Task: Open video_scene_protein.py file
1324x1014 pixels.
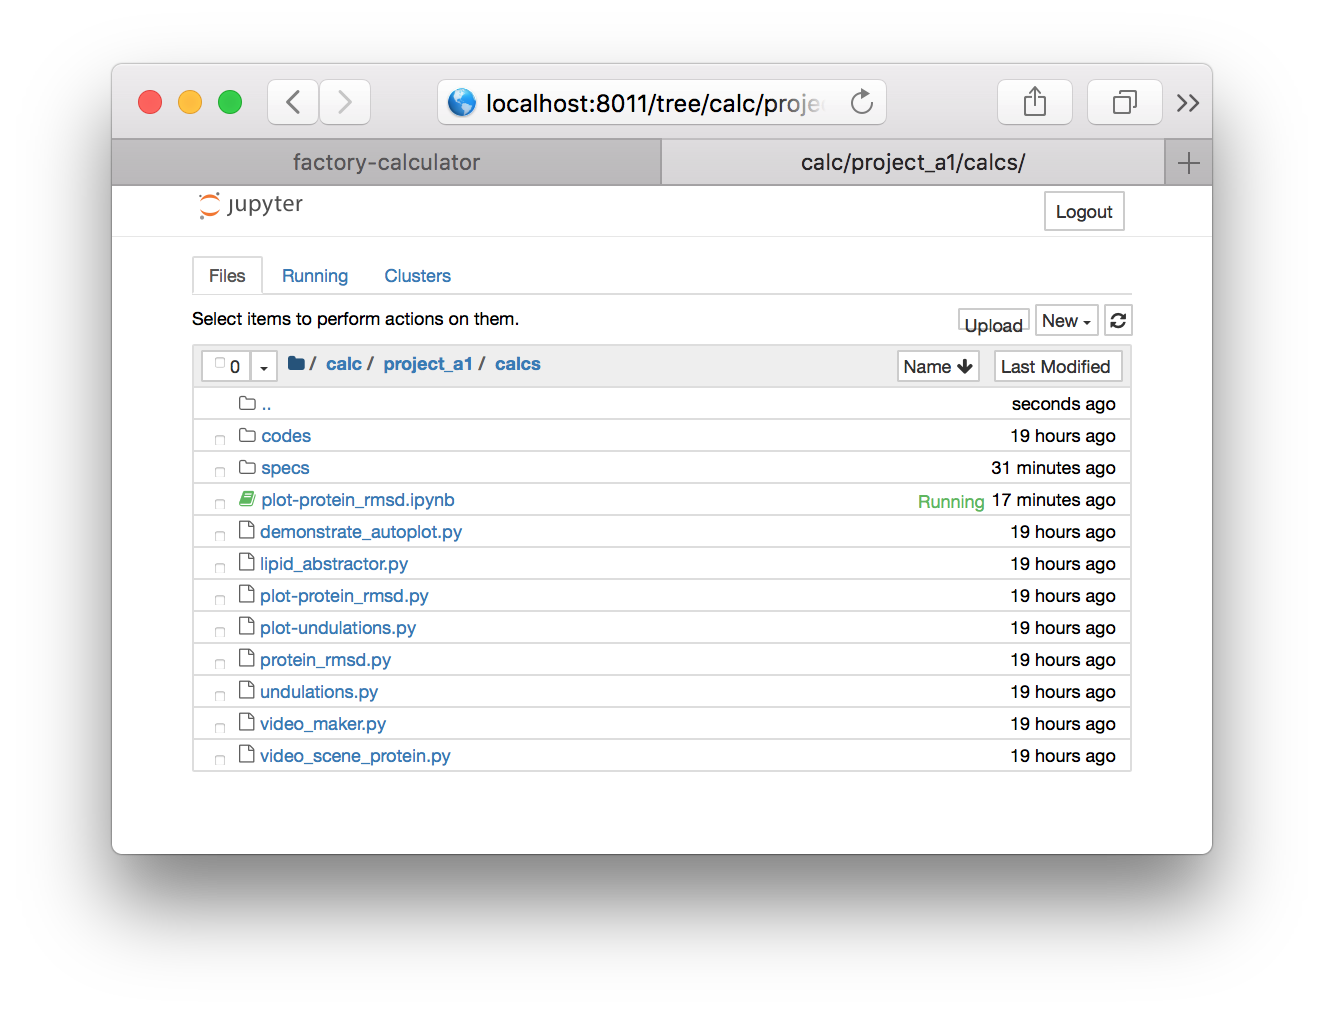Action: coord(355,756)
